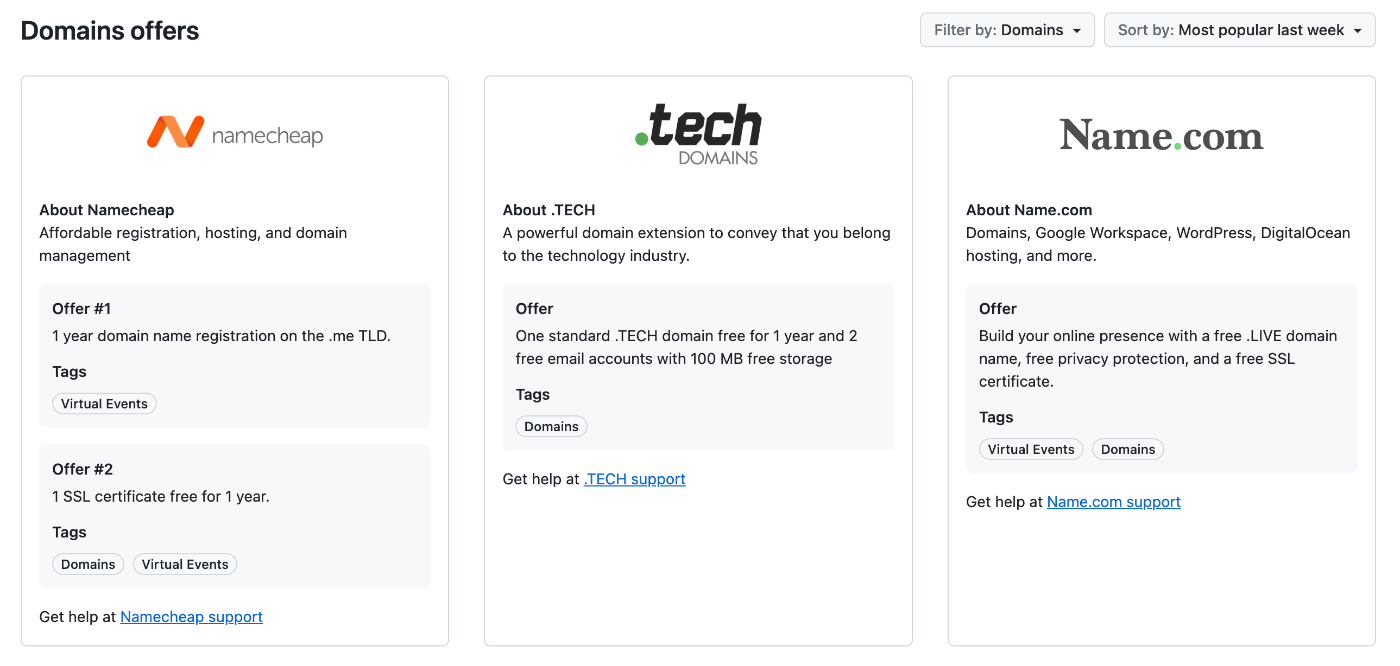Open the Name.com support link
Screen dimensions: 1400x666
(1113, 502)
